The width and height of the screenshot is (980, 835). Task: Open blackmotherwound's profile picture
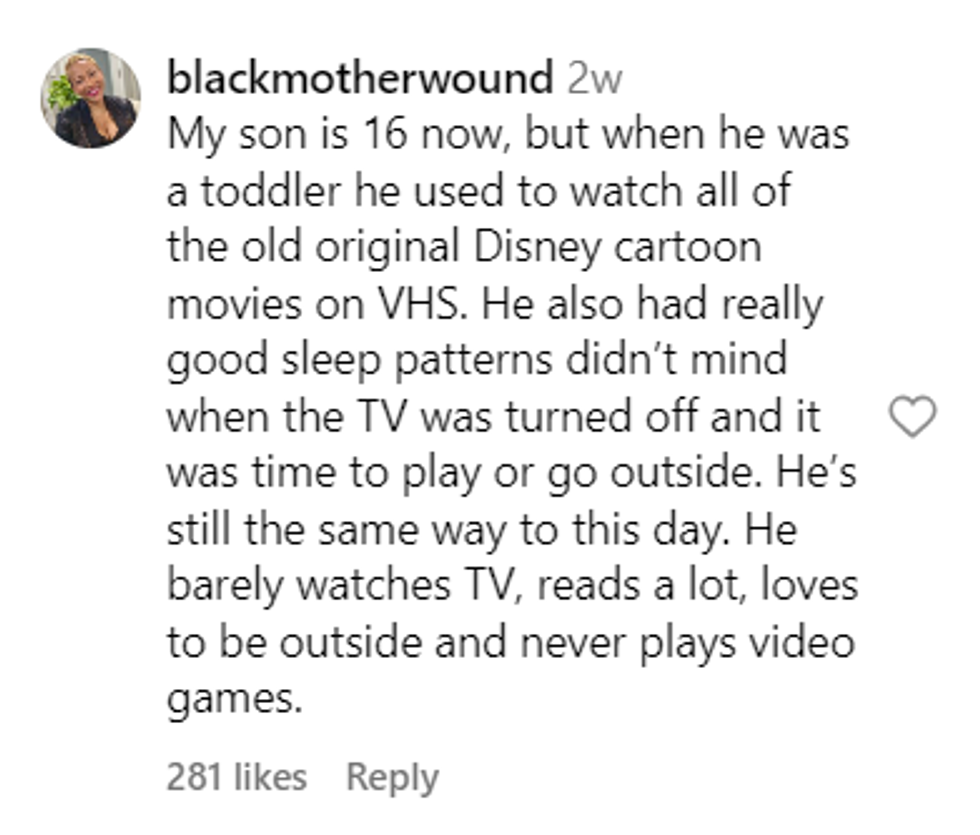click(91, 98)
